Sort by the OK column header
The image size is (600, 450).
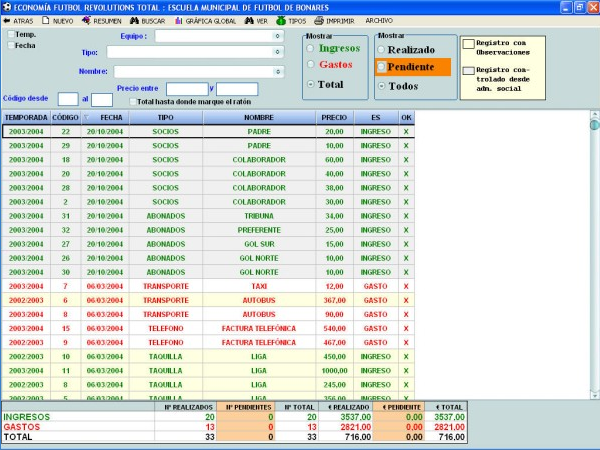(x=406, y=118)
